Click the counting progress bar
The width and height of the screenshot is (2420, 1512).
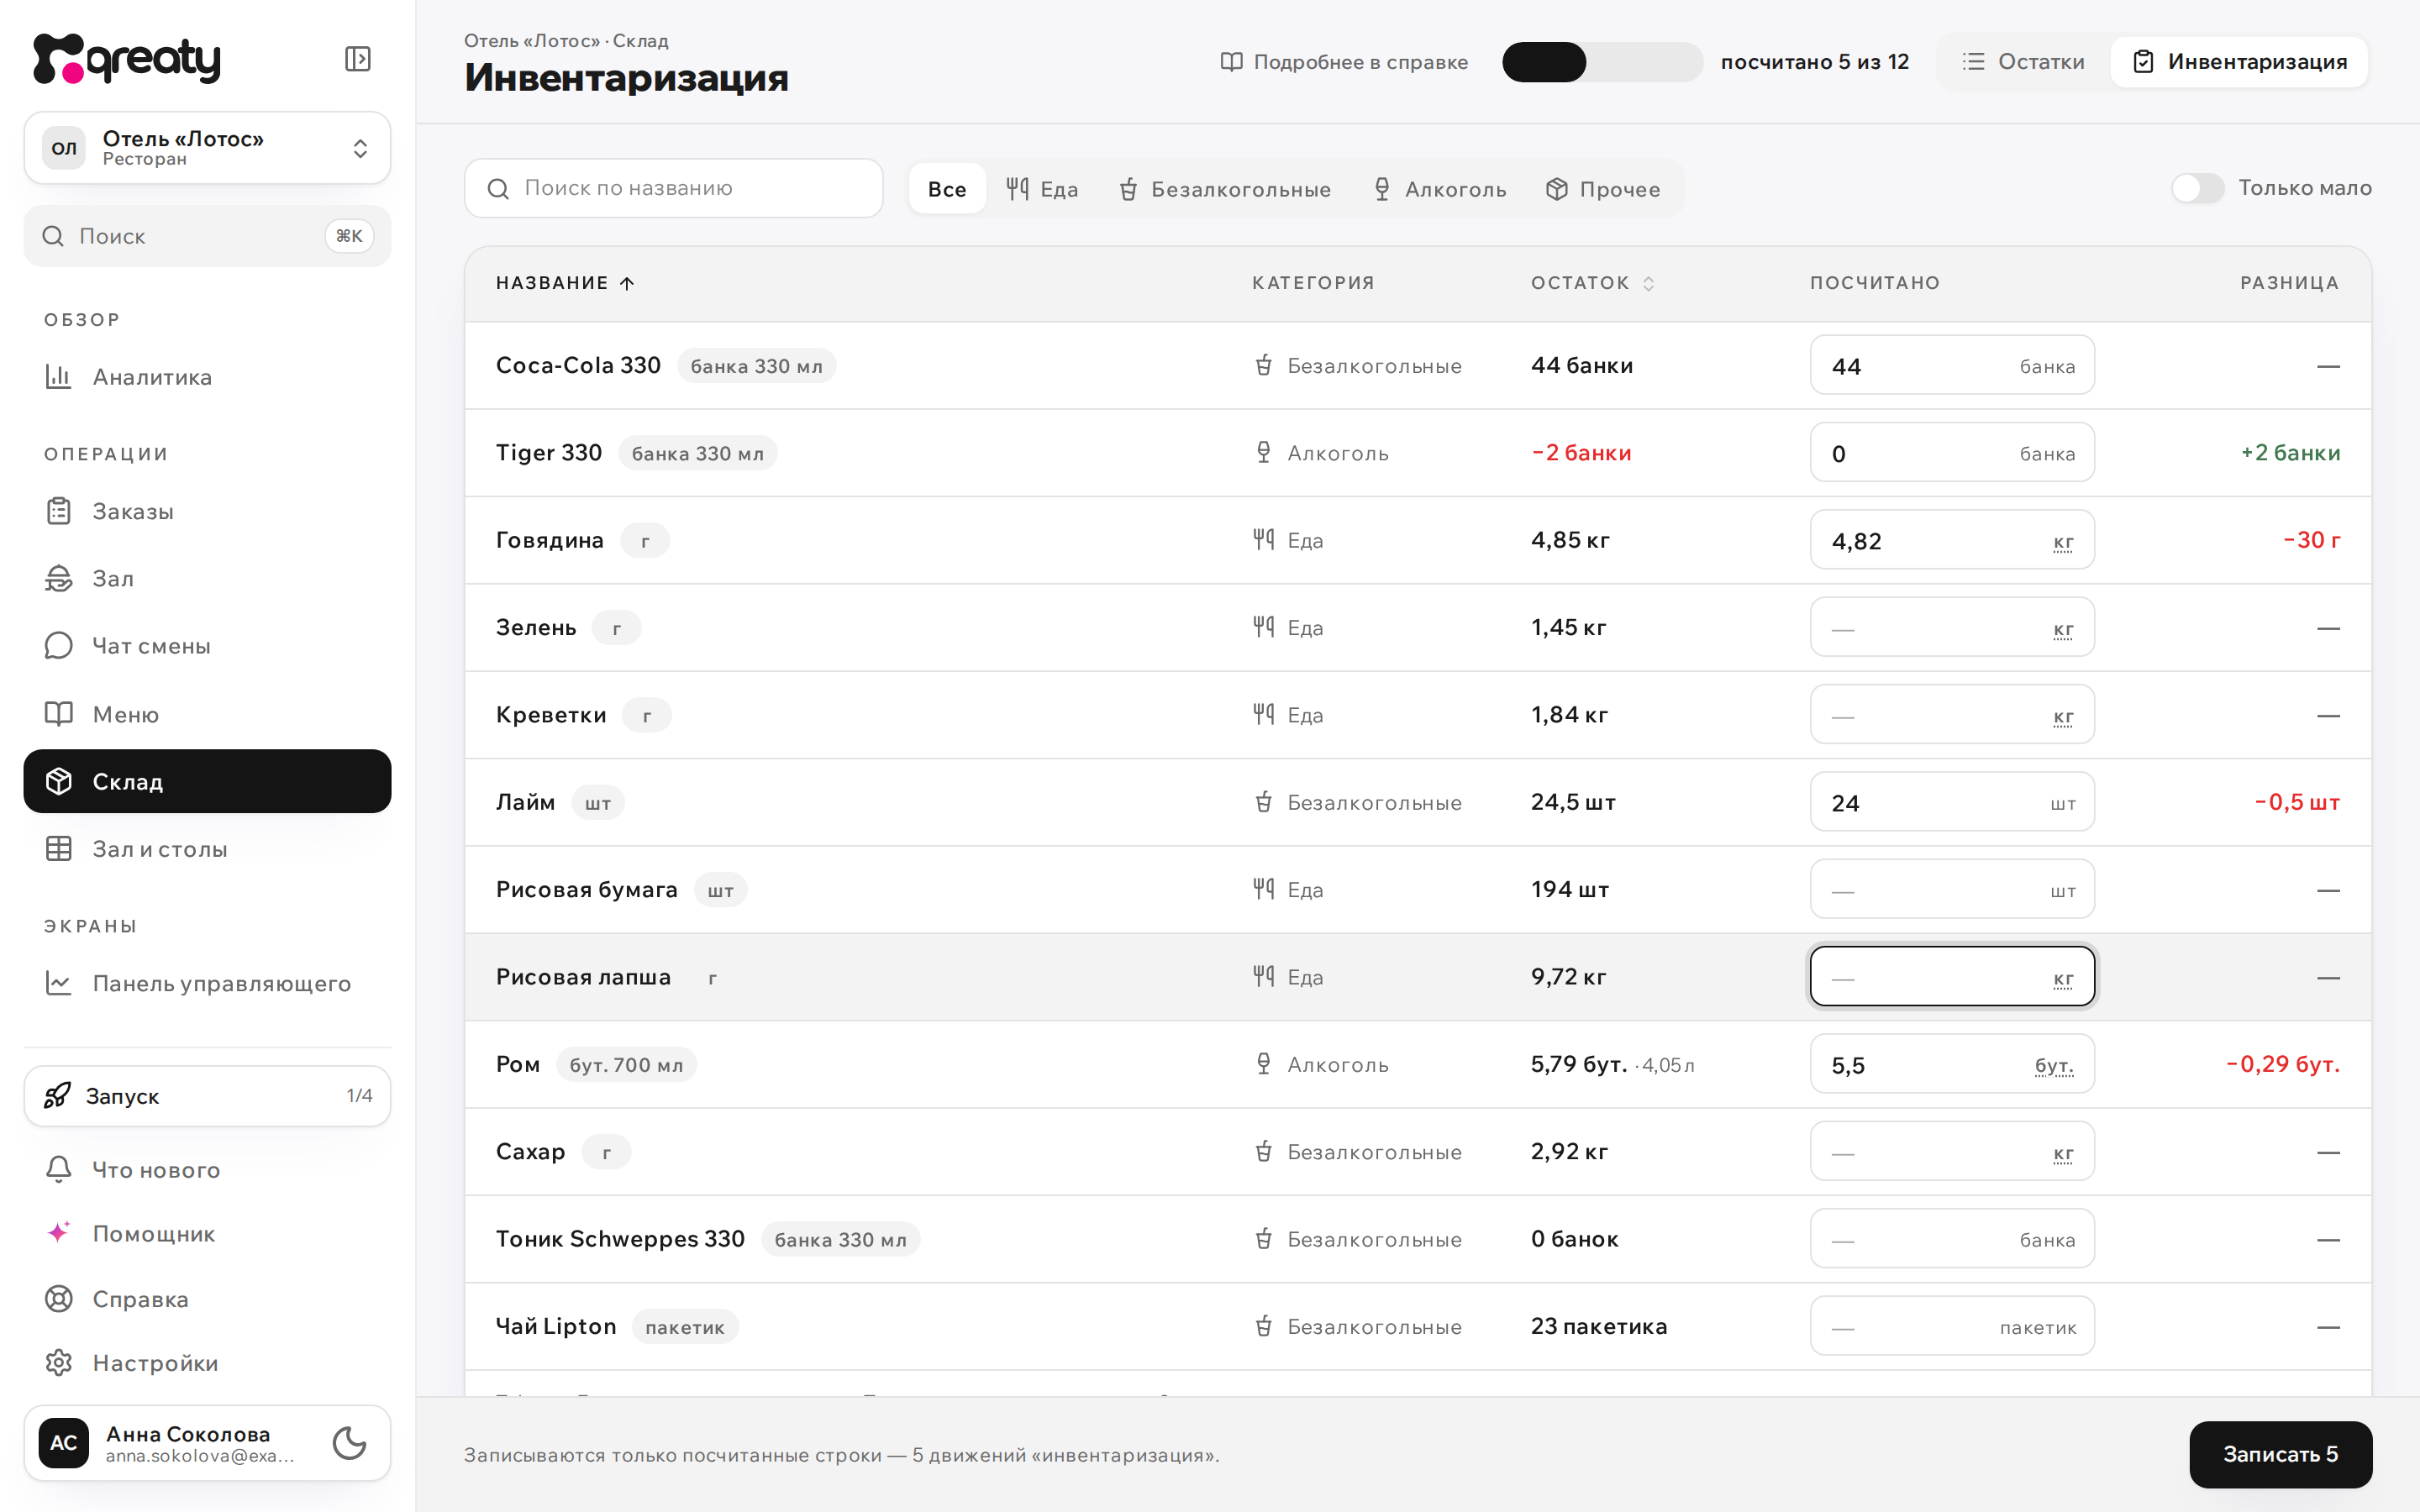(x=1602, y=62)
